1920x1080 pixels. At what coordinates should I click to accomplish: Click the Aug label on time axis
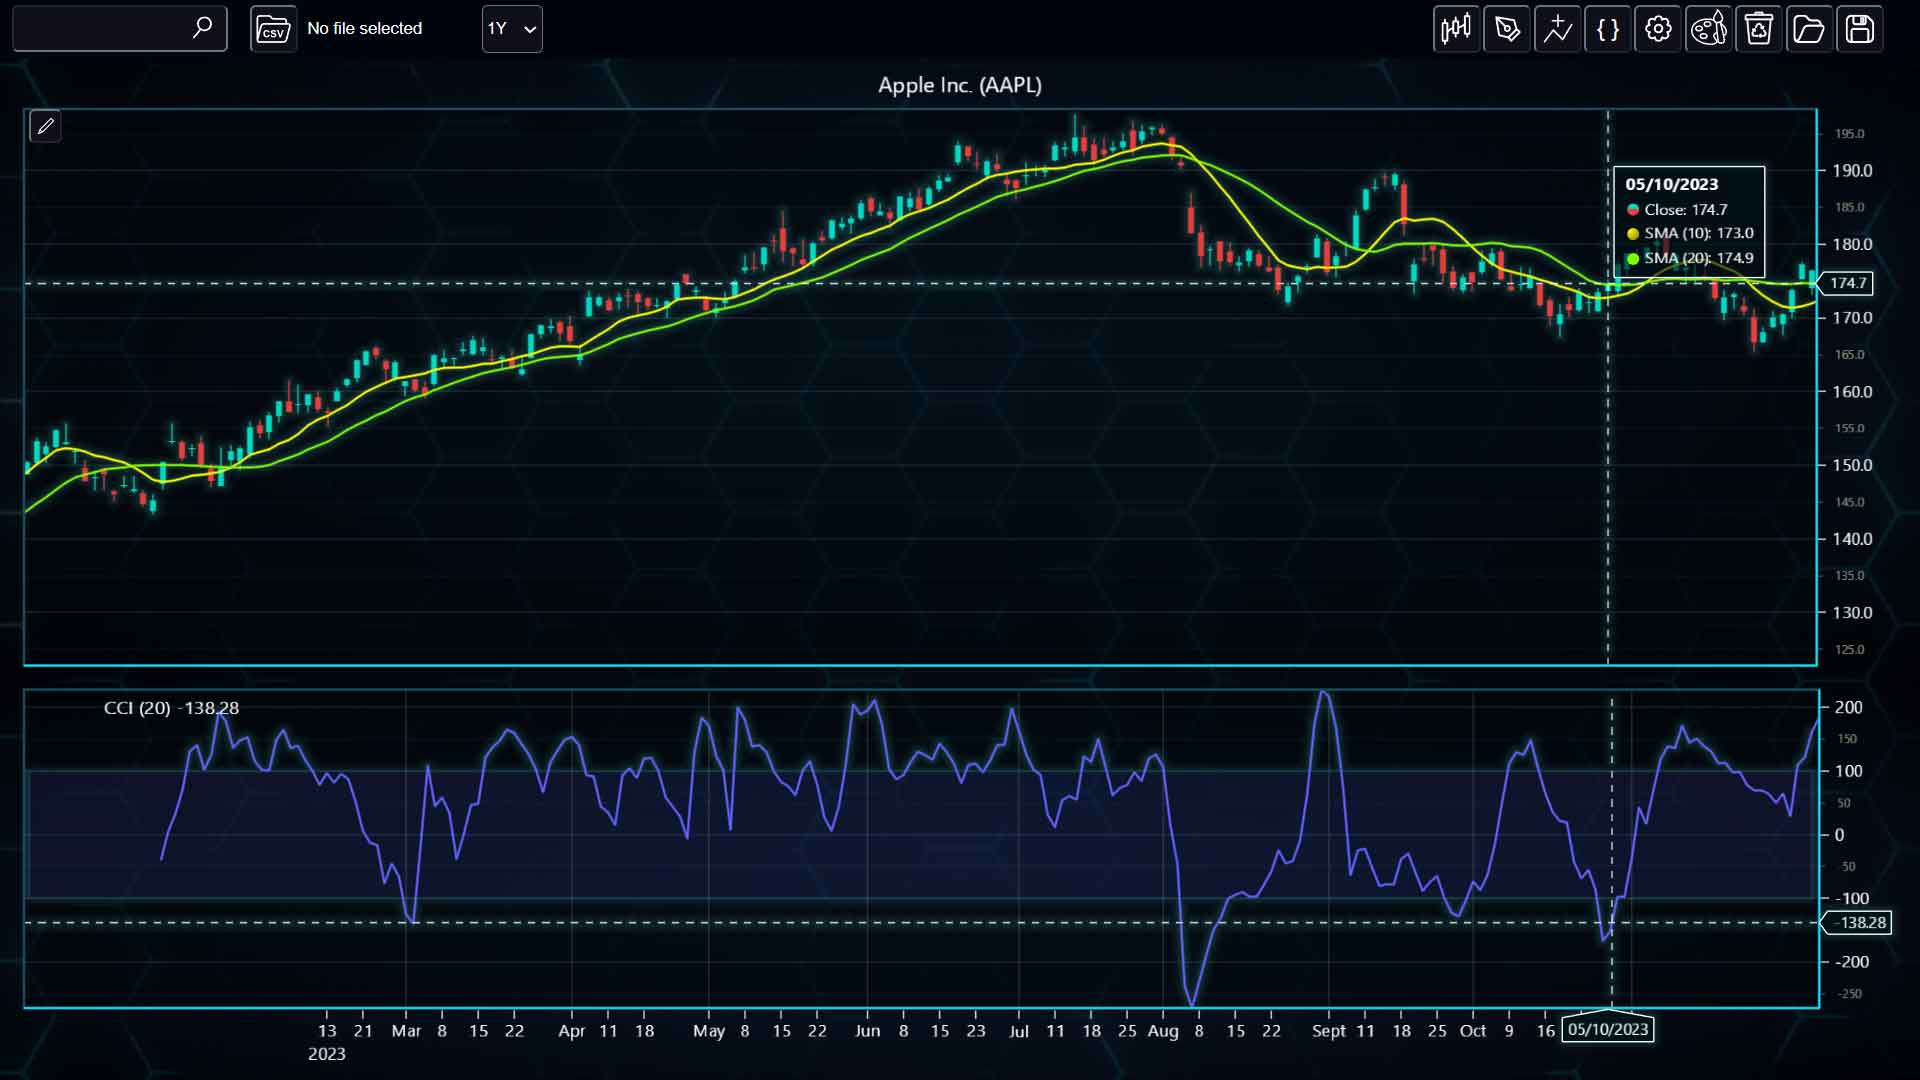click(x=1163, y=1031)
